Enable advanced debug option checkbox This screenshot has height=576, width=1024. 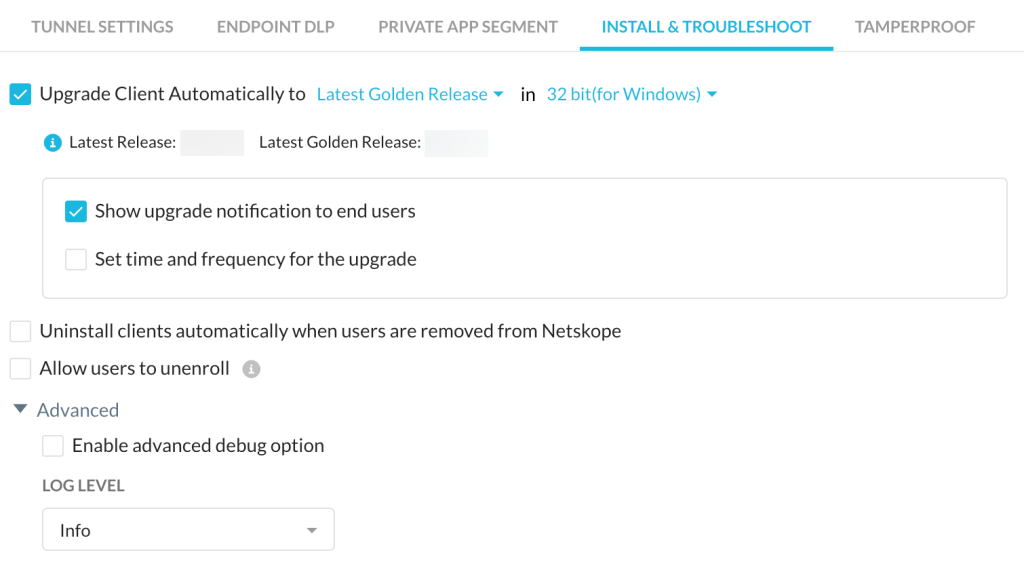pos(53,445)
